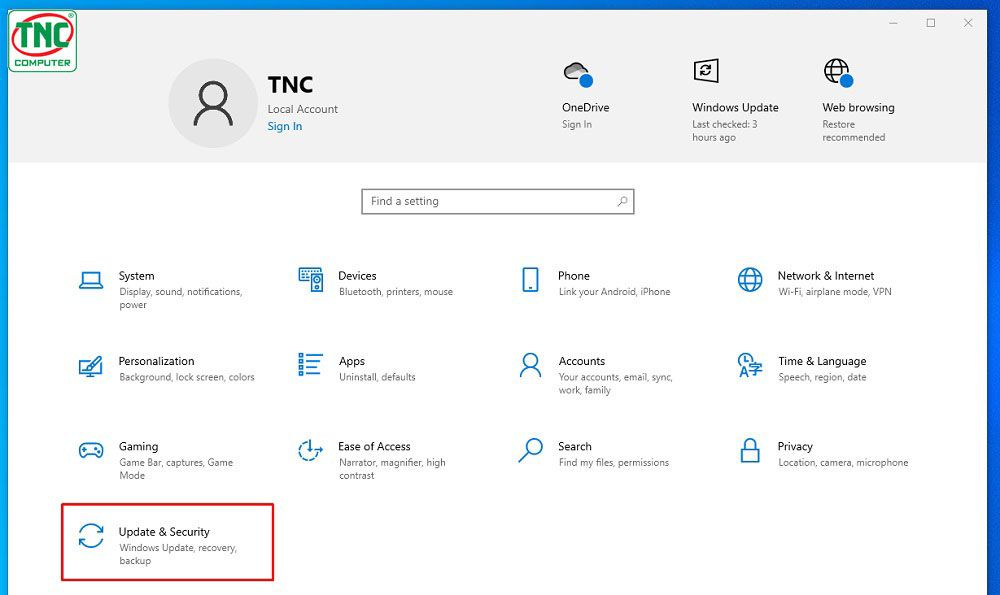The image size is (1000, 595).
Task: Click 'Last checked: 3 hours ago' text
Action: 724,131
